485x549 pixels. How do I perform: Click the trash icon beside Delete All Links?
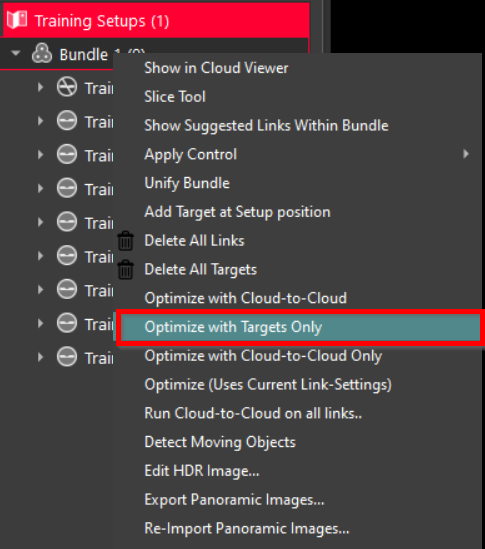pos(125,241)
